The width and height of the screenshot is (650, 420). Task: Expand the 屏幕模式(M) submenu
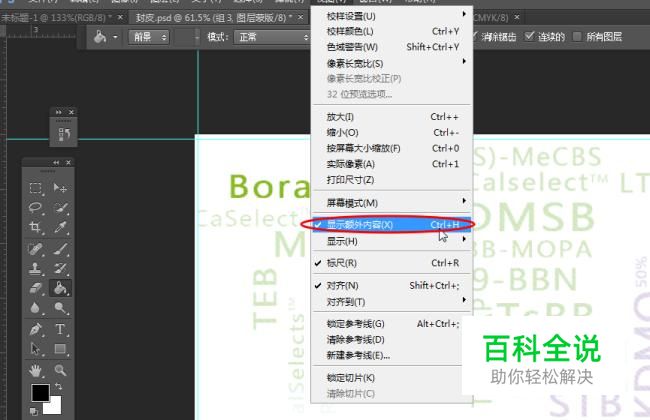point(392,203)
